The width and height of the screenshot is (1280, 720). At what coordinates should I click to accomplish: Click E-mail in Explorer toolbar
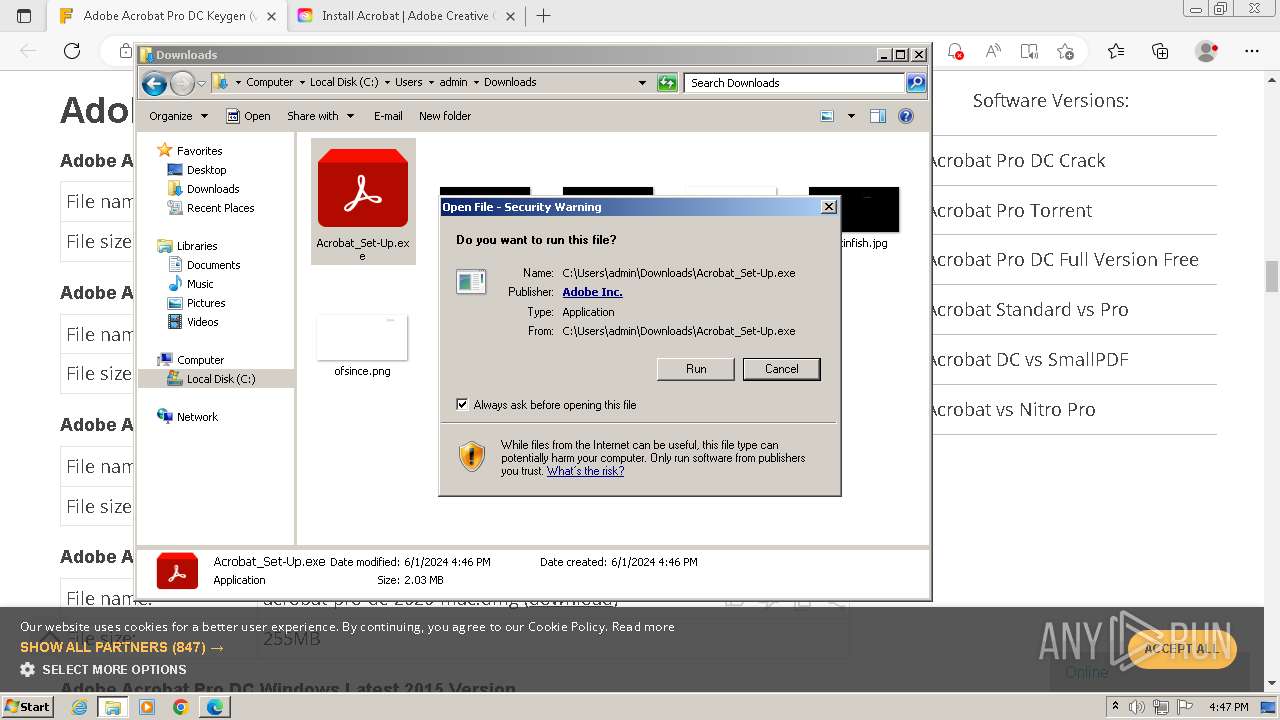point(388,116)
